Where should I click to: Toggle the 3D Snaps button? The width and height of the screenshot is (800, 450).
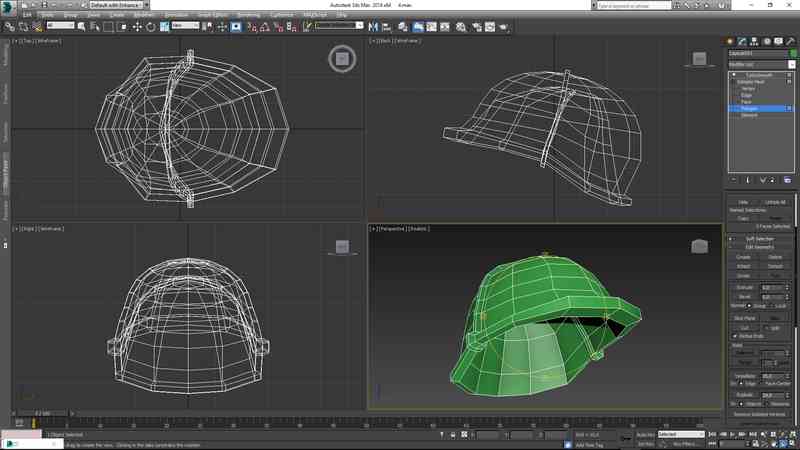pos(252,27)
